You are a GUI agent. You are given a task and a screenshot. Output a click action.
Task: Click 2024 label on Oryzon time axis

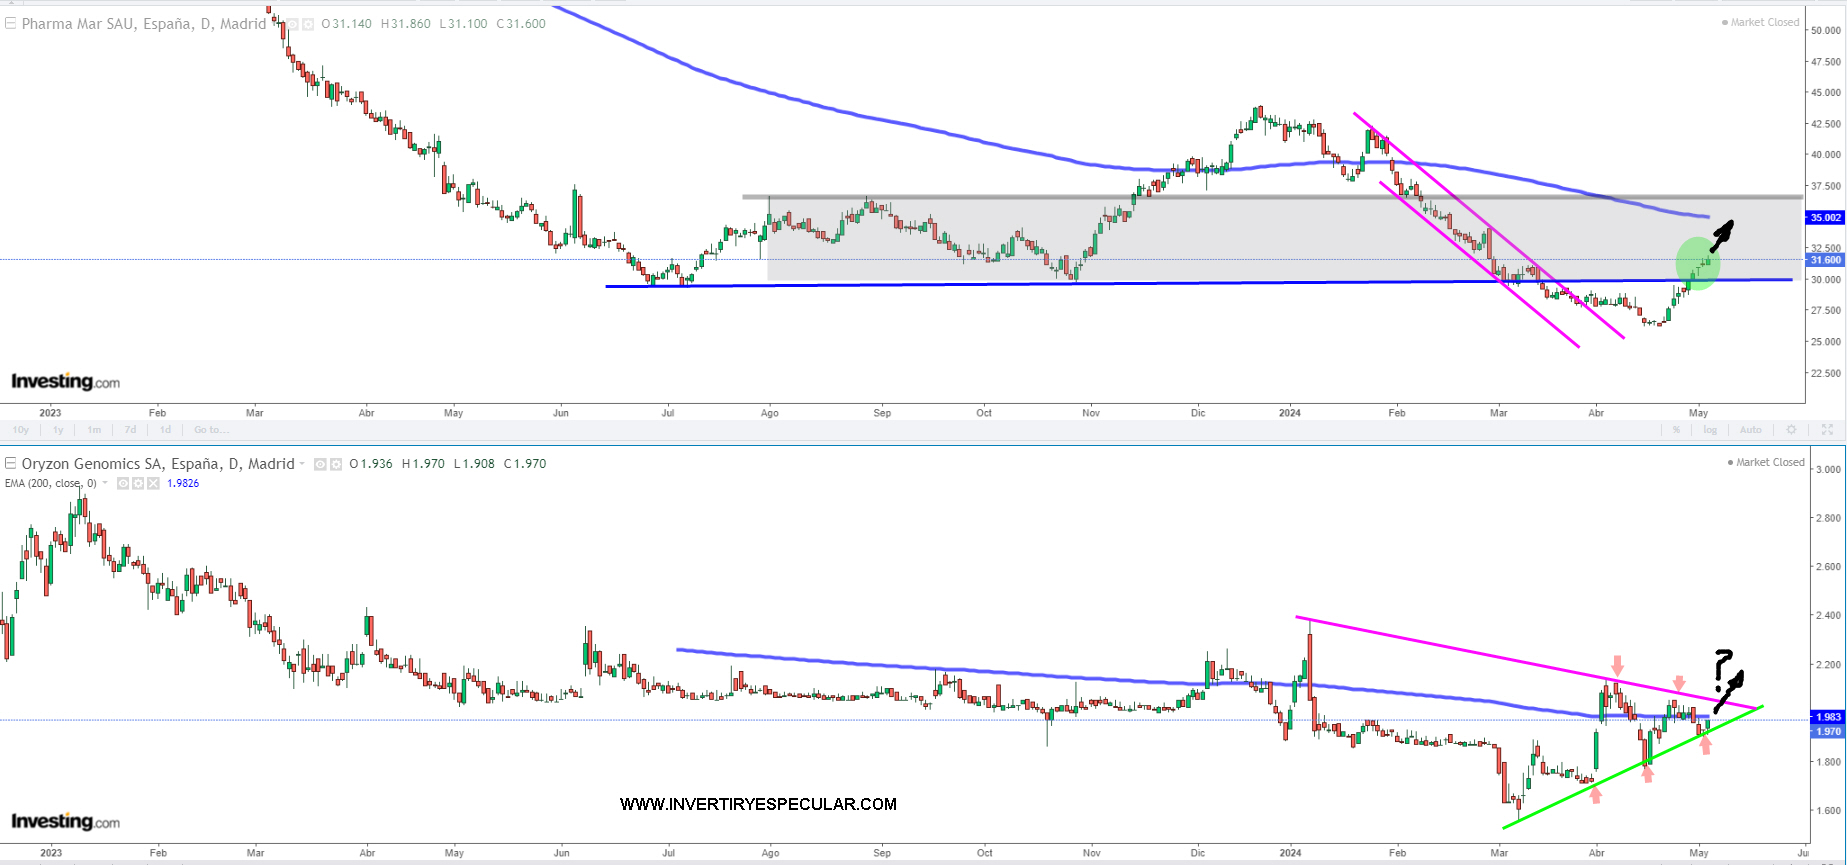tap(1290, 853)
